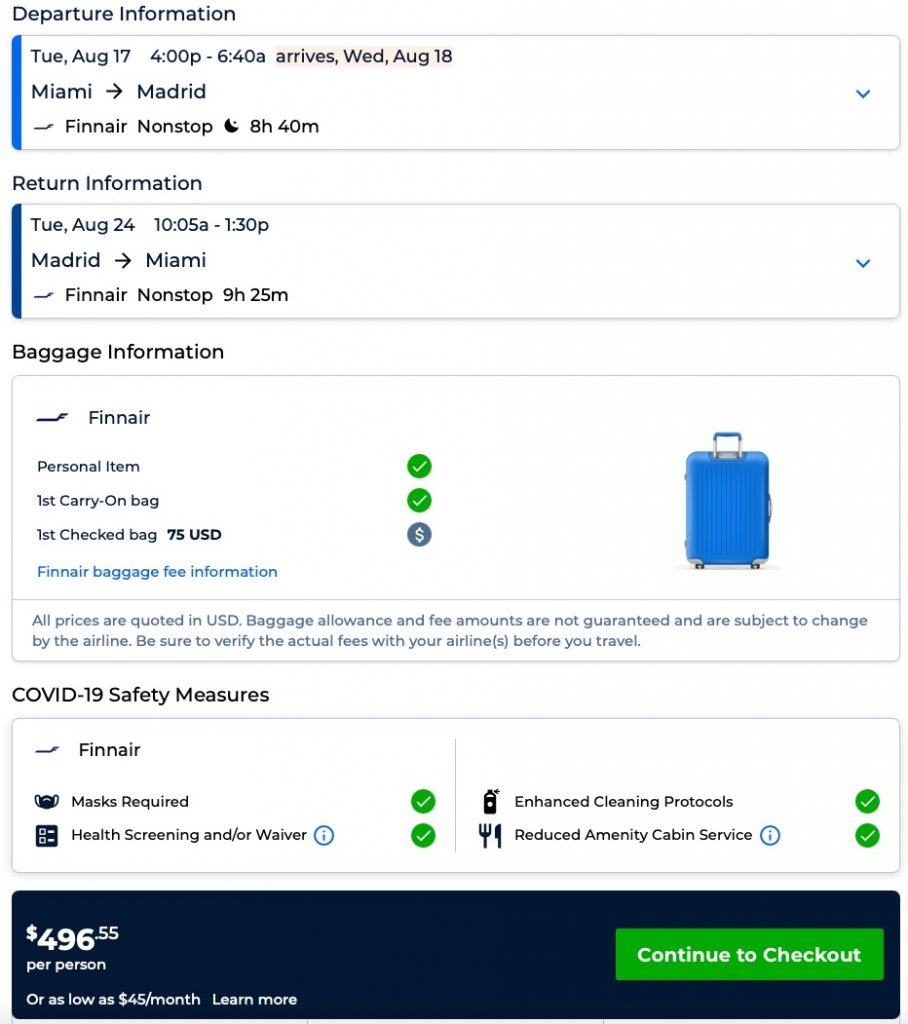Click the Personal Item green checkmark
Screen dimensions: 908x1024
419,466
